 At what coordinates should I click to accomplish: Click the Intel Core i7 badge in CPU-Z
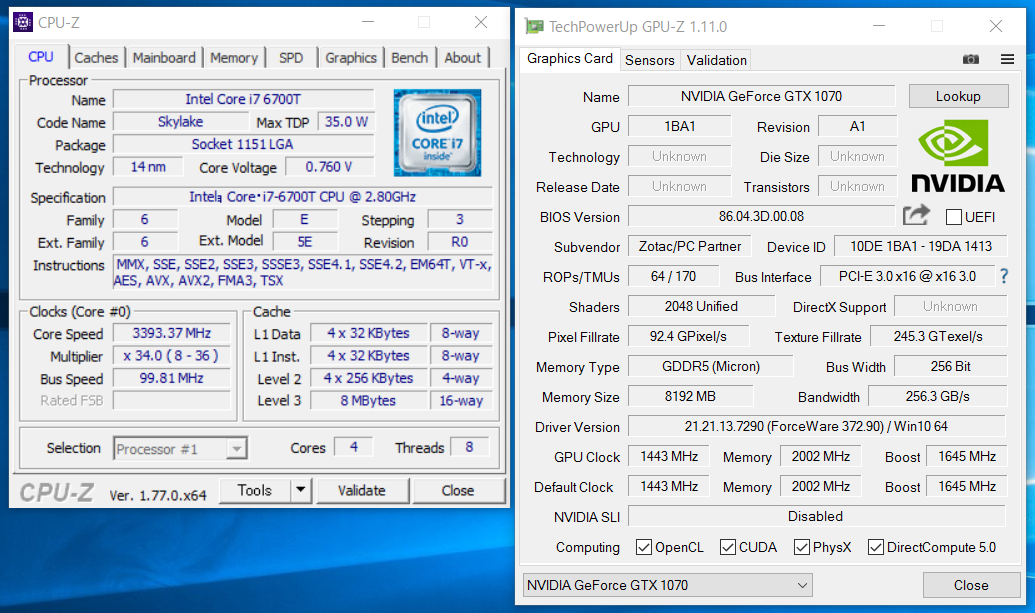(437, 128)
